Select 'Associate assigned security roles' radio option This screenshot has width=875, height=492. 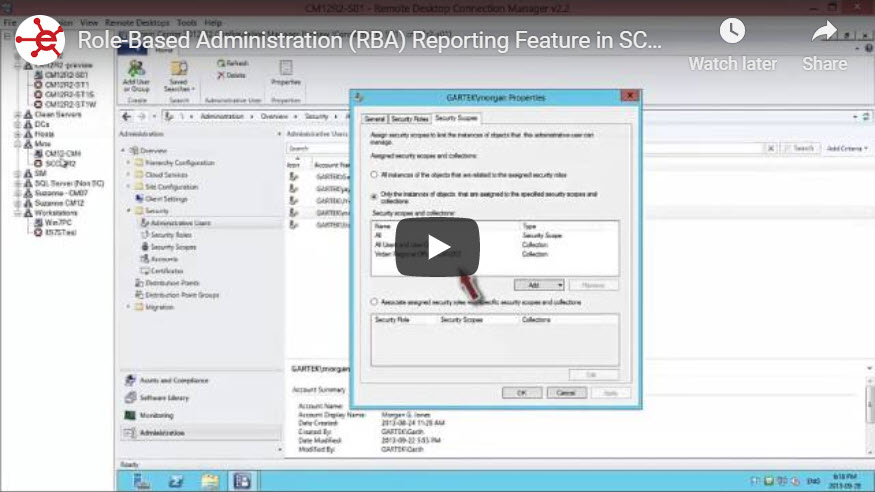(x=374, y=302)
